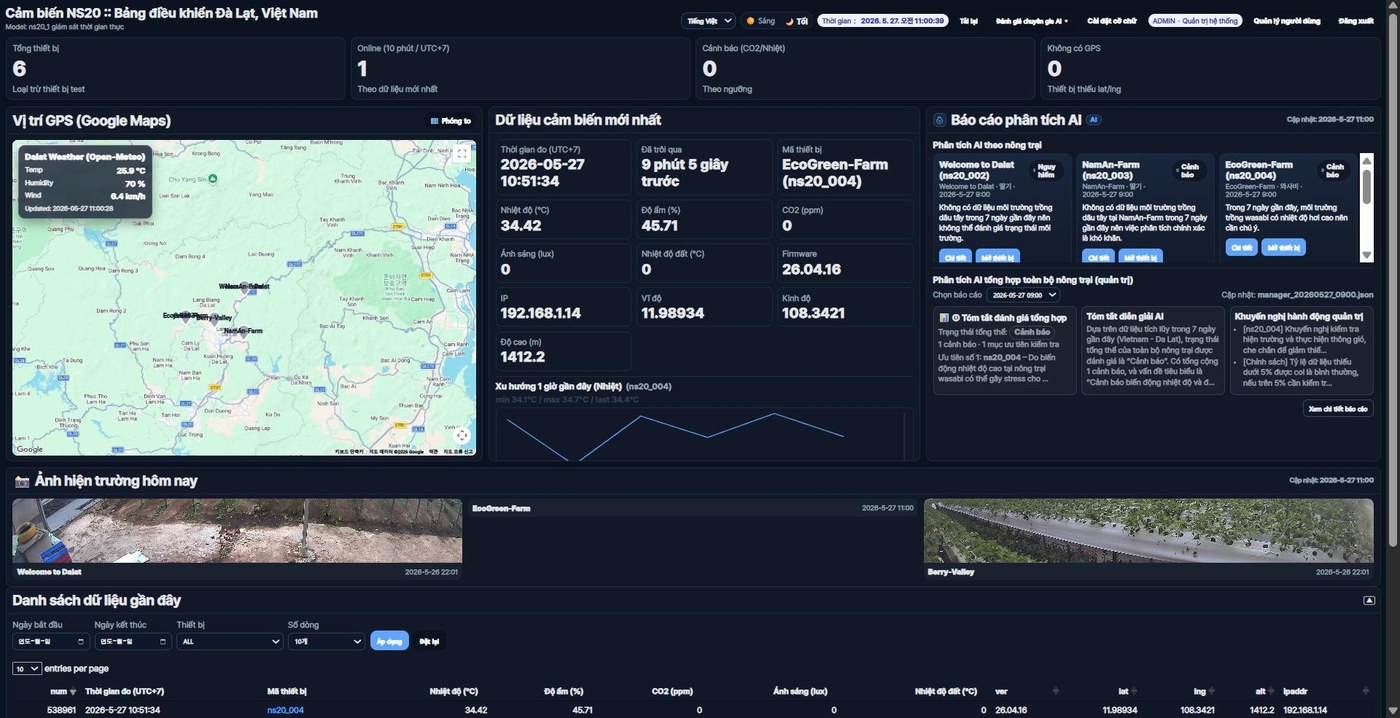Open Thiết bị ALL dropdown

(229, 641)
